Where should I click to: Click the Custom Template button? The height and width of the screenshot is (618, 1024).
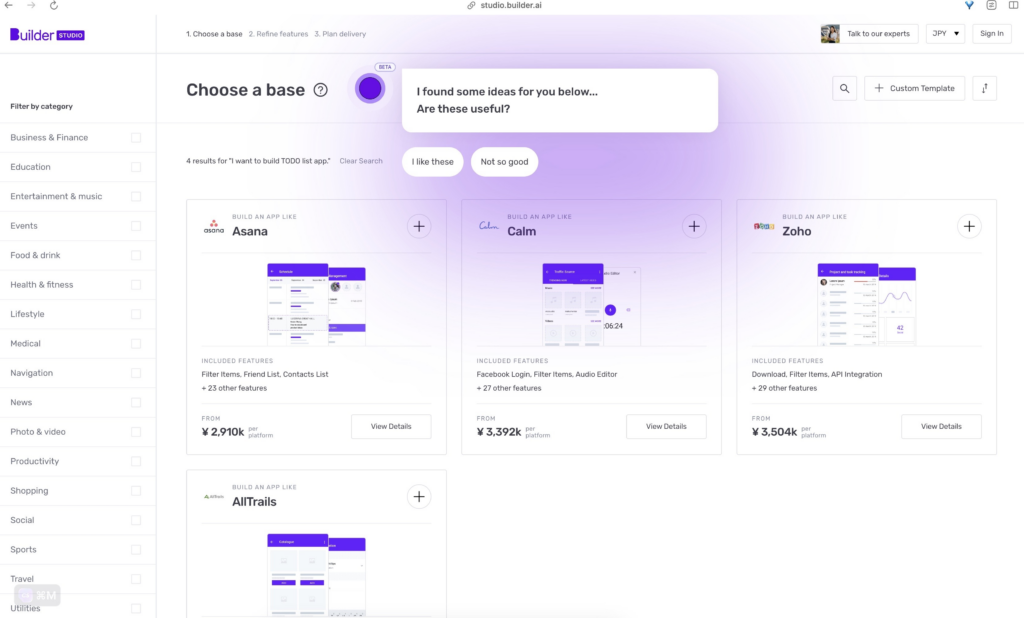pos(914,88)
